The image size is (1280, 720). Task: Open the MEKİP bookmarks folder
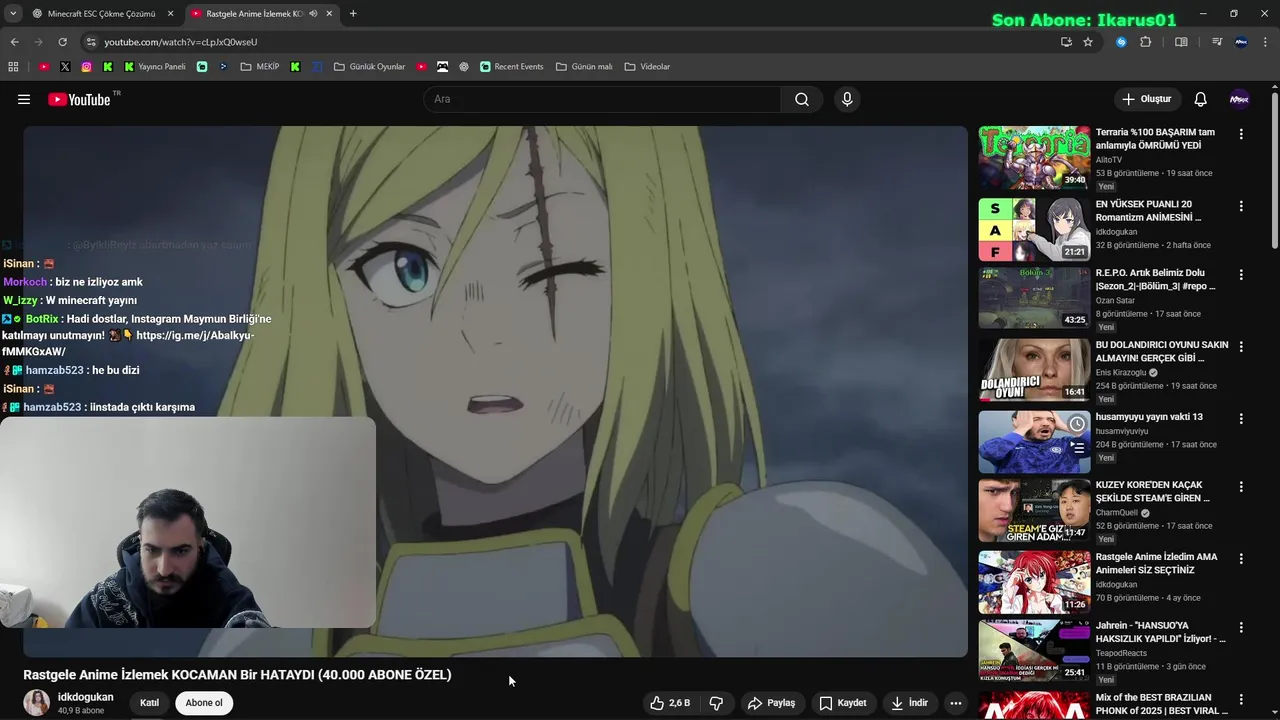(260, 67)
